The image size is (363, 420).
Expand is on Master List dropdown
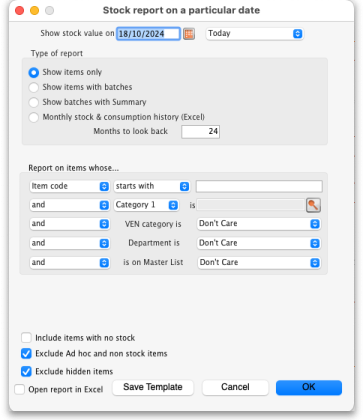tap(259, 263)
